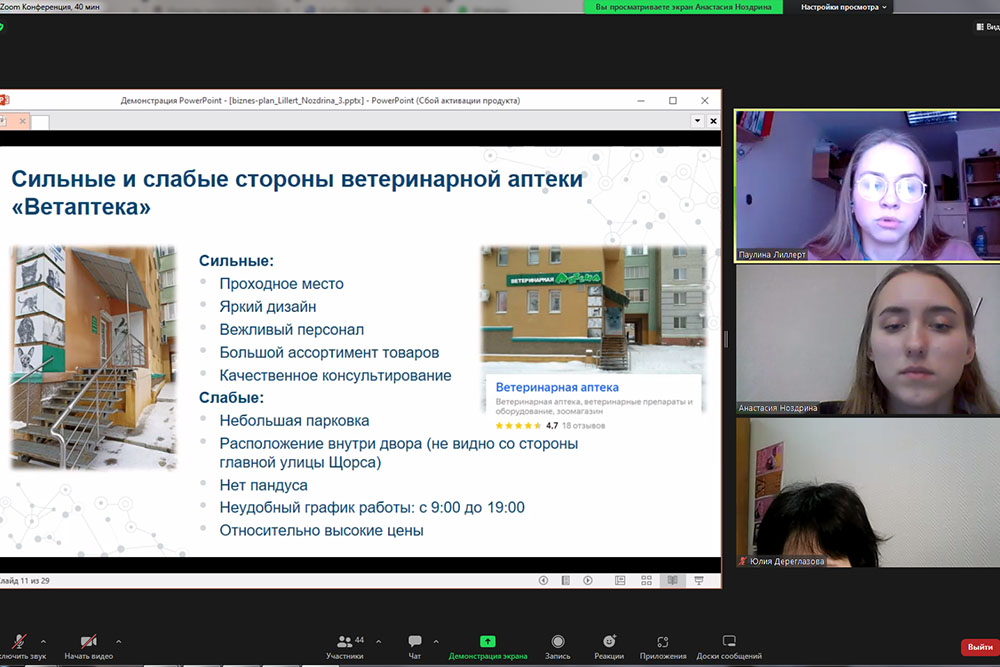Screen dimensions: 1000x667
Task: Go to the previous slide in PowerPoint status bar
Action: 544,580
